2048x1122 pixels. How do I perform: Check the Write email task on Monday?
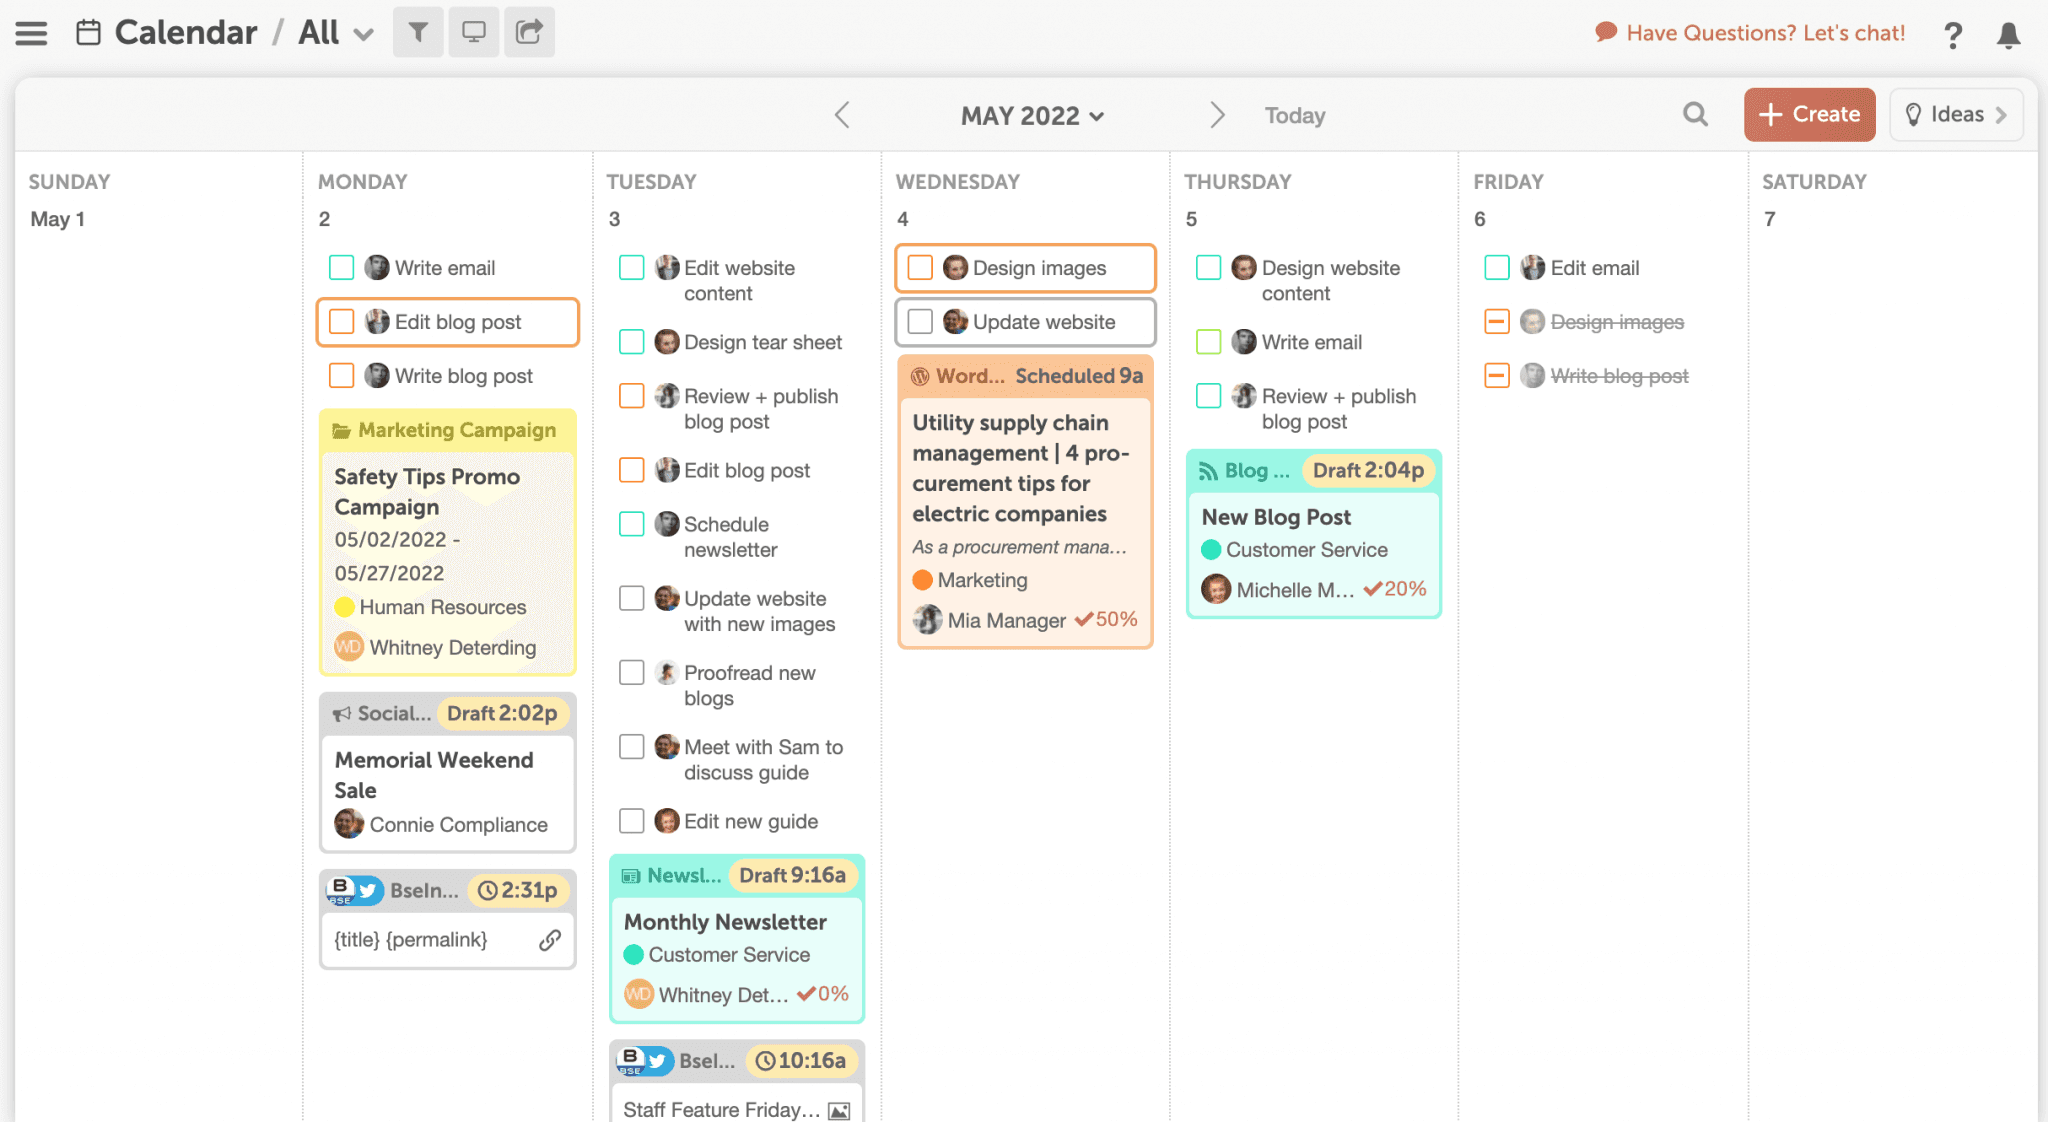pyautogui.click(x=342, y=268)
